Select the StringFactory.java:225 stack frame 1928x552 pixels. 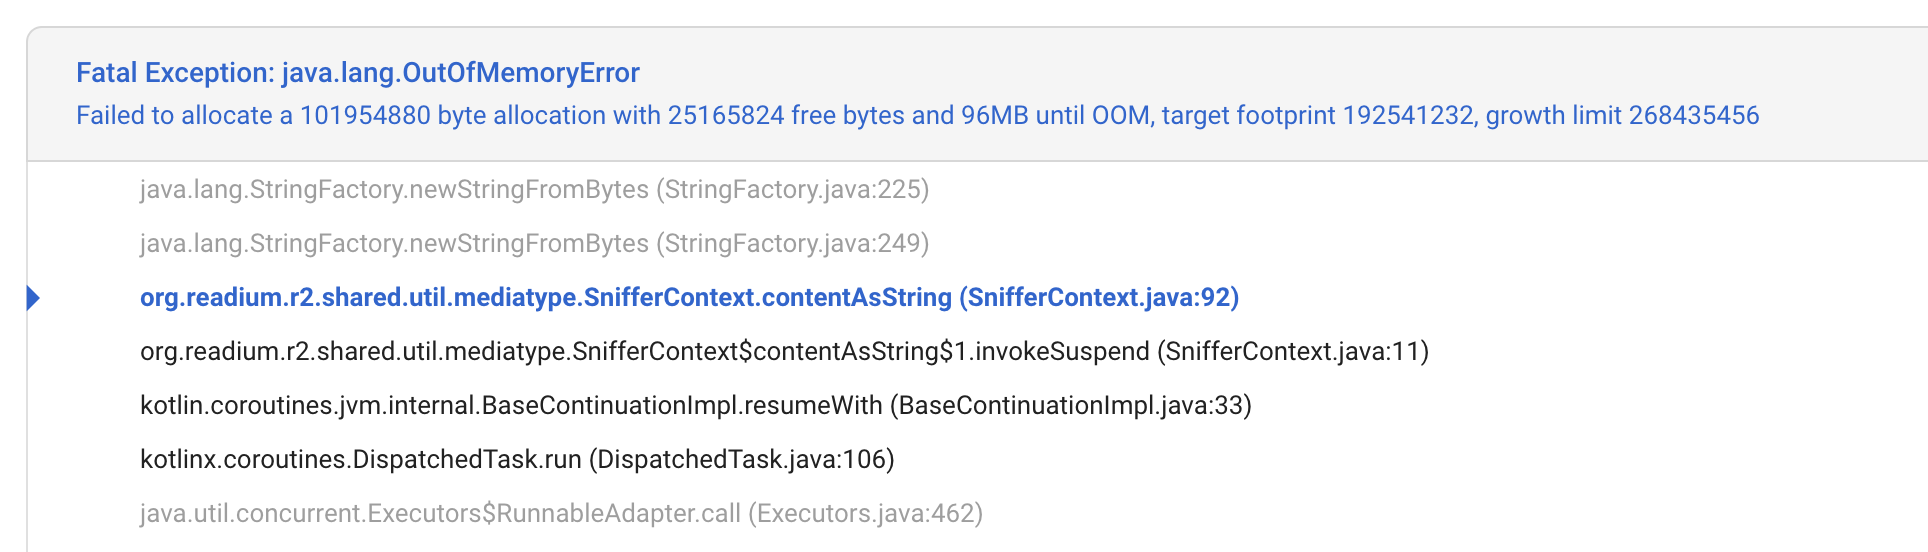[394, 190]
